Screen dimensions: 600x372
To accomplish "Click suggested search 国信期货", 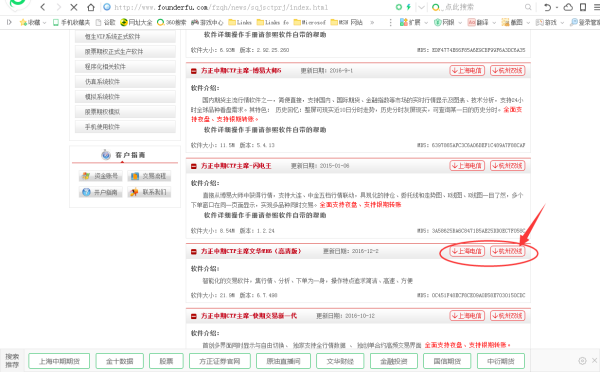I will [447, 361].
